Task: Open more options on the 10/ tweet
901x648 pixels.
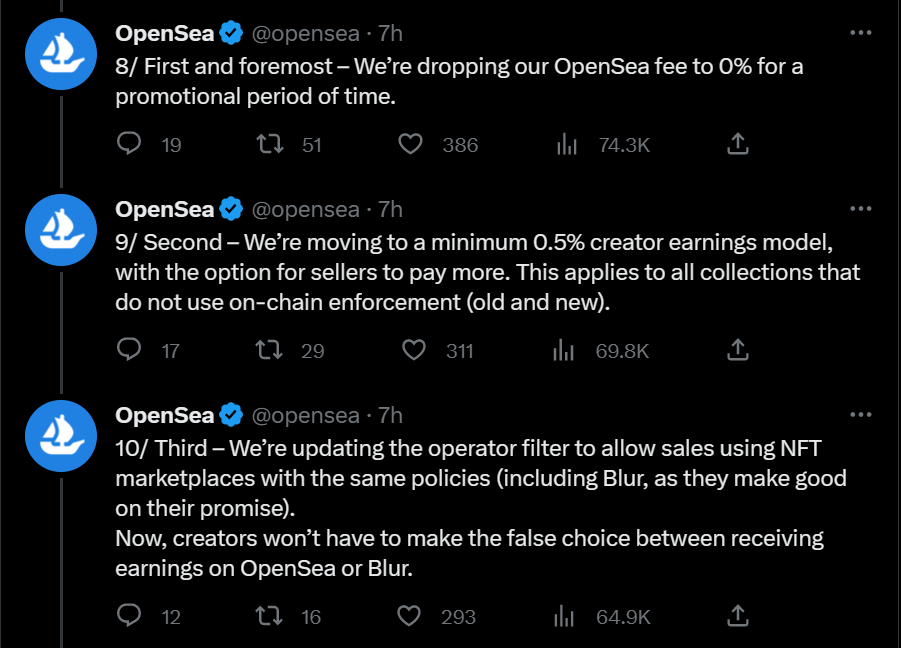Action: click(x=860, y=414)
